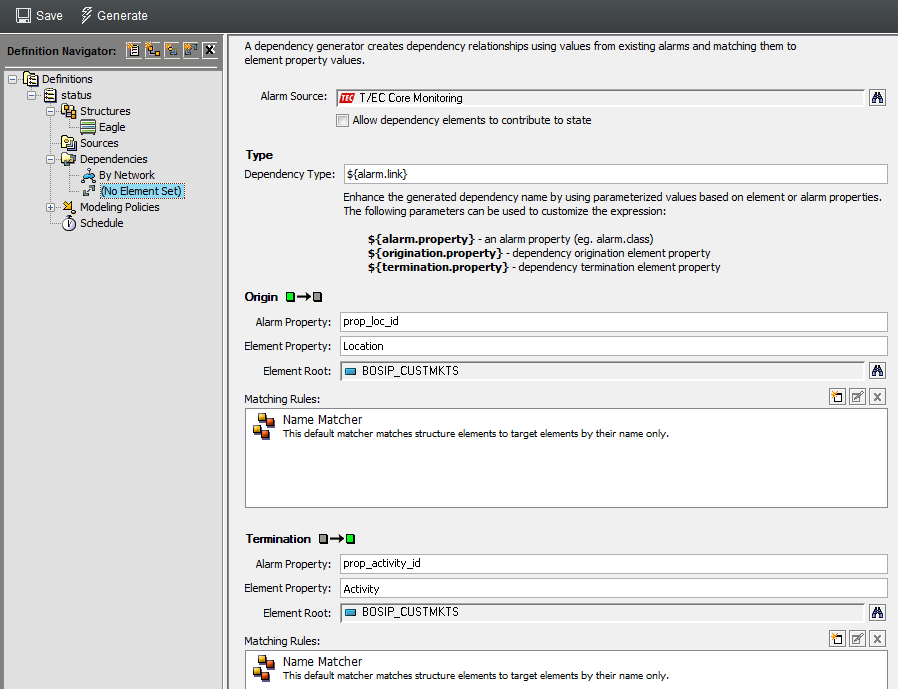Select the (No Element Set) dependency

click(x=141, y=191)
